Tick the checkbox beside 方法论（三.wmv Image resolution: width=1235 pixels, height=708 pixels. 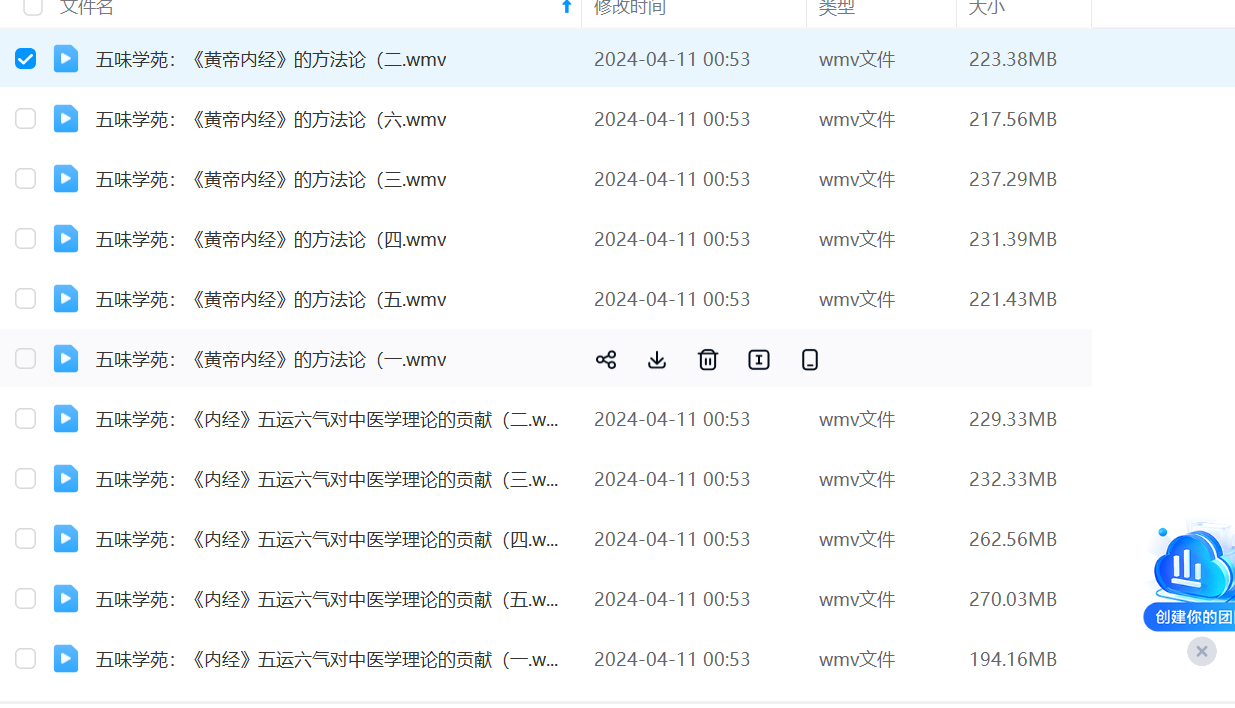coord(26,179)
